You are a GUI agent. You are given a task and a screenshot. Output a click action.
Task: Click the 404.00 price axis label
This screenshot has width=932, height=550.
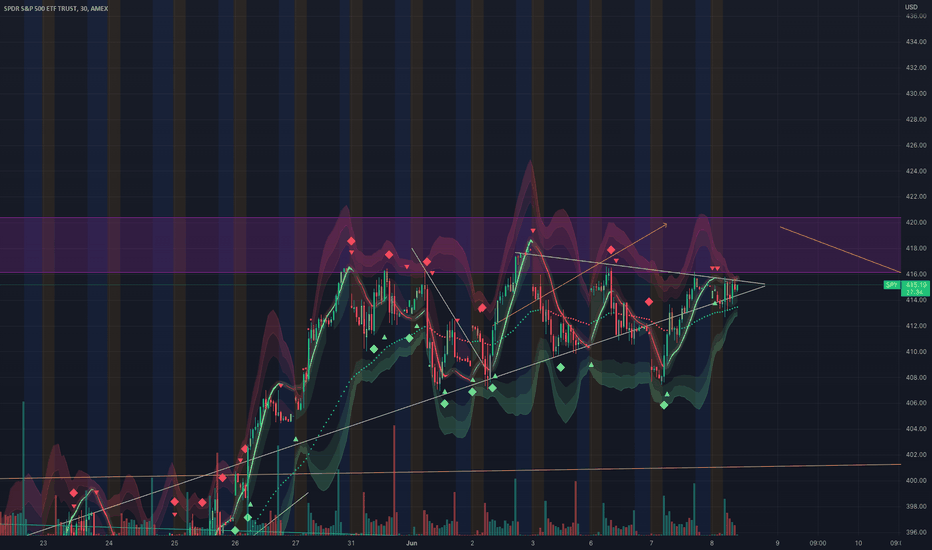click(x=916, y=429)
